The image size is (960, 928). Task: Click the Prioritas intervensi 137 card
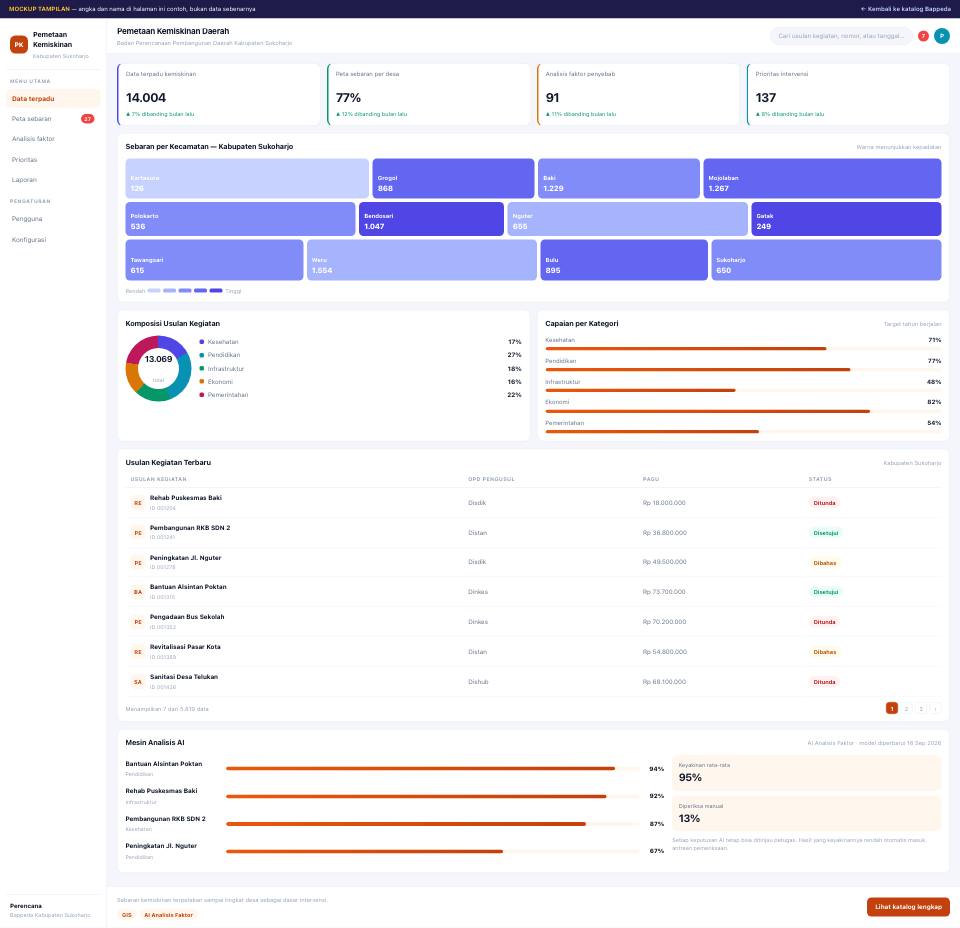pyautogui.click(x=848, y=94)
